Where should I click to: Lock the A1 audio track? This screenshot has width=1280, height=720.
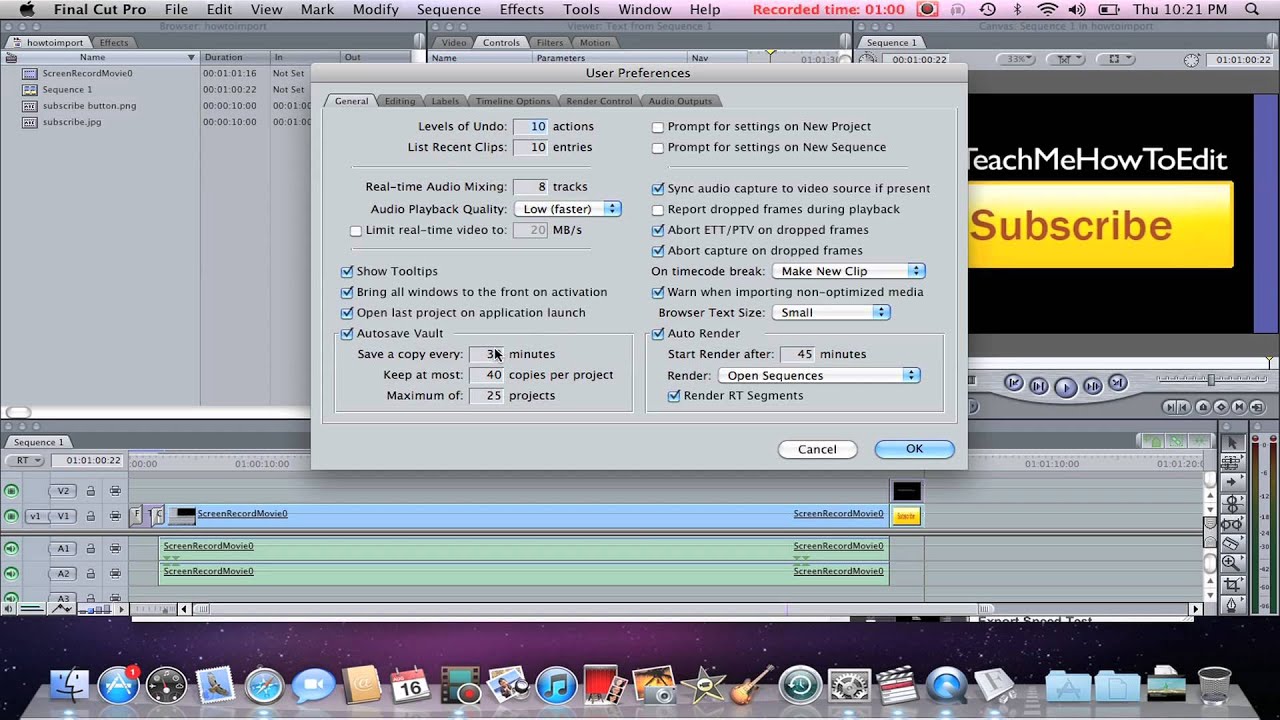[x=91, y=548]
